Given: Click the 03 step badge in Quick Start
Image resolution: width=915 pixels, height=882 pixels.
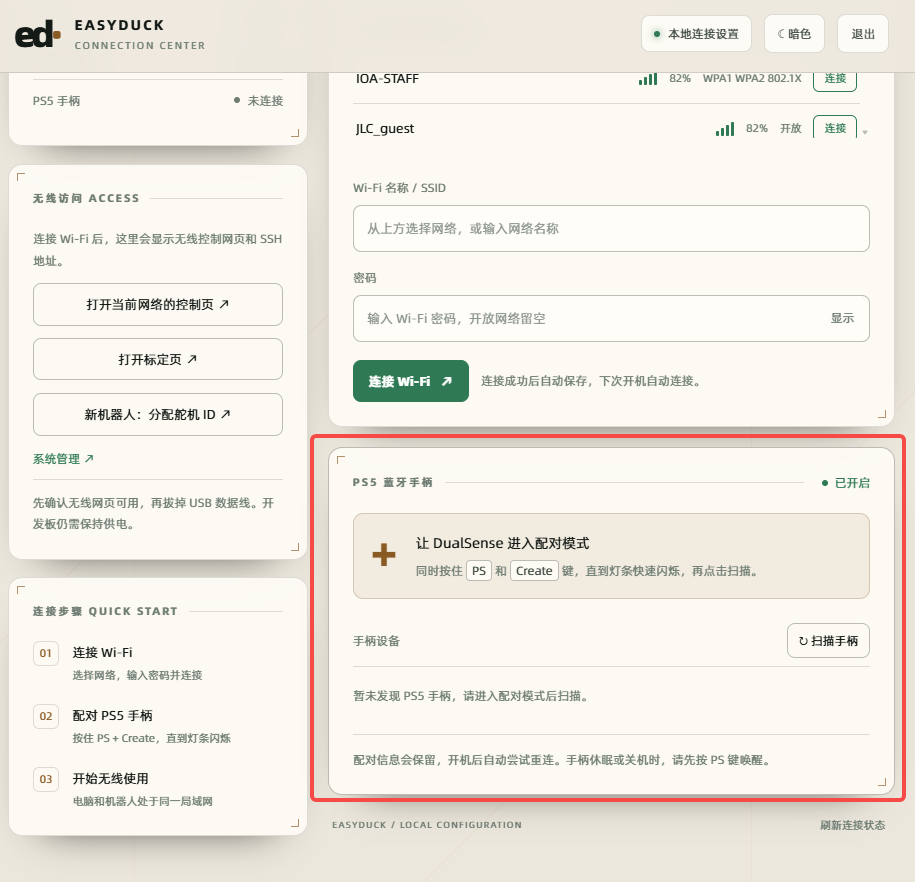Looking at the screenshot, I should pyautogui.click(x=46, y=779).
